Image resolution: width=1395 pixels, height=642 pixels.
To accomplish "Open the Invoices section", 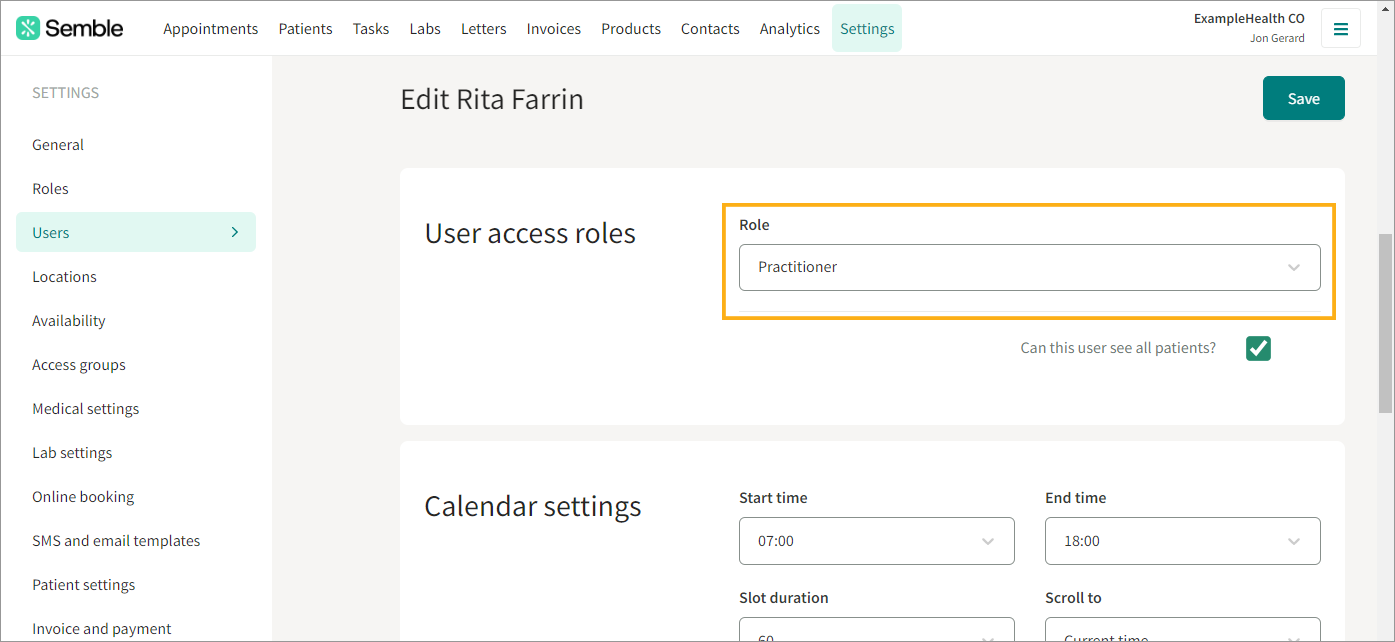I will pos(553,29).
